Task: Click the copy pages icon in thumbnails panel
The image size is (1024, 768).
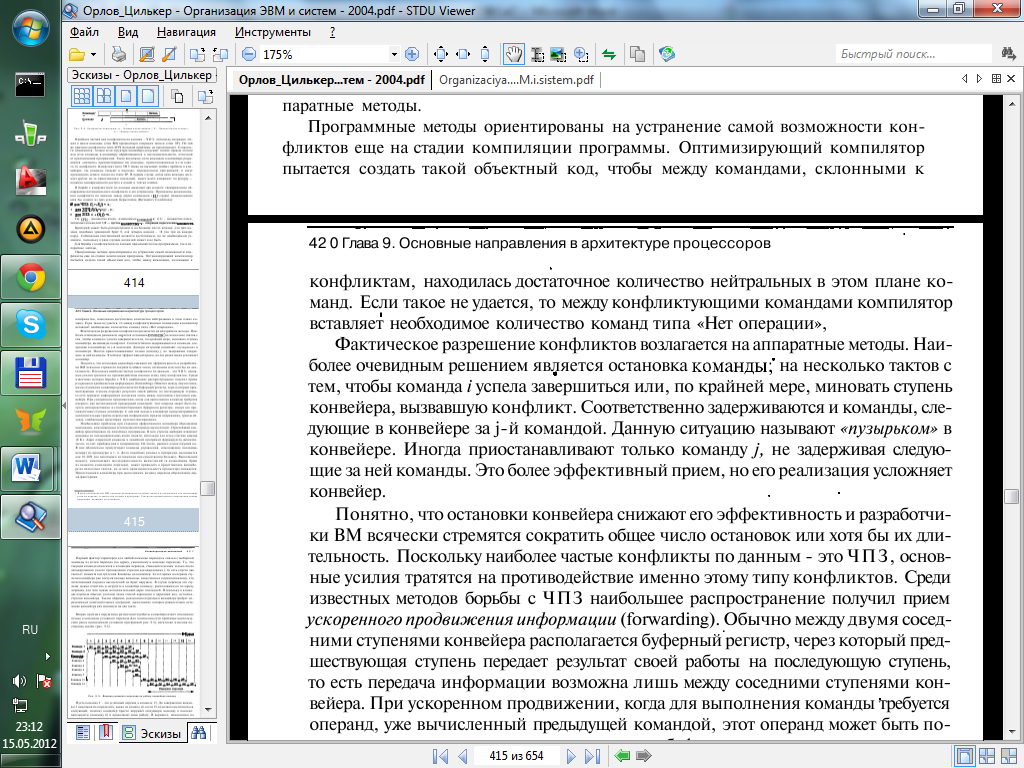Action: pyautogui.click(x=177, y=97)
